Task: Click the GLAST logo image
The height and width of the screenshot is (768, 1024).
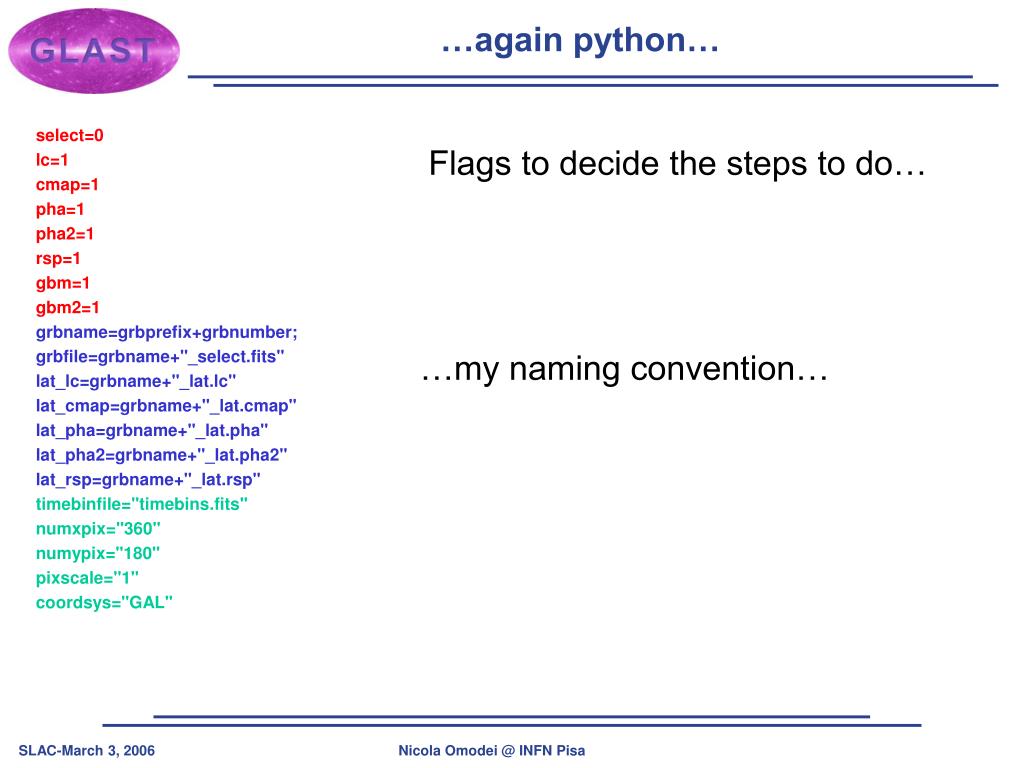Action: (x=93, y=50)
